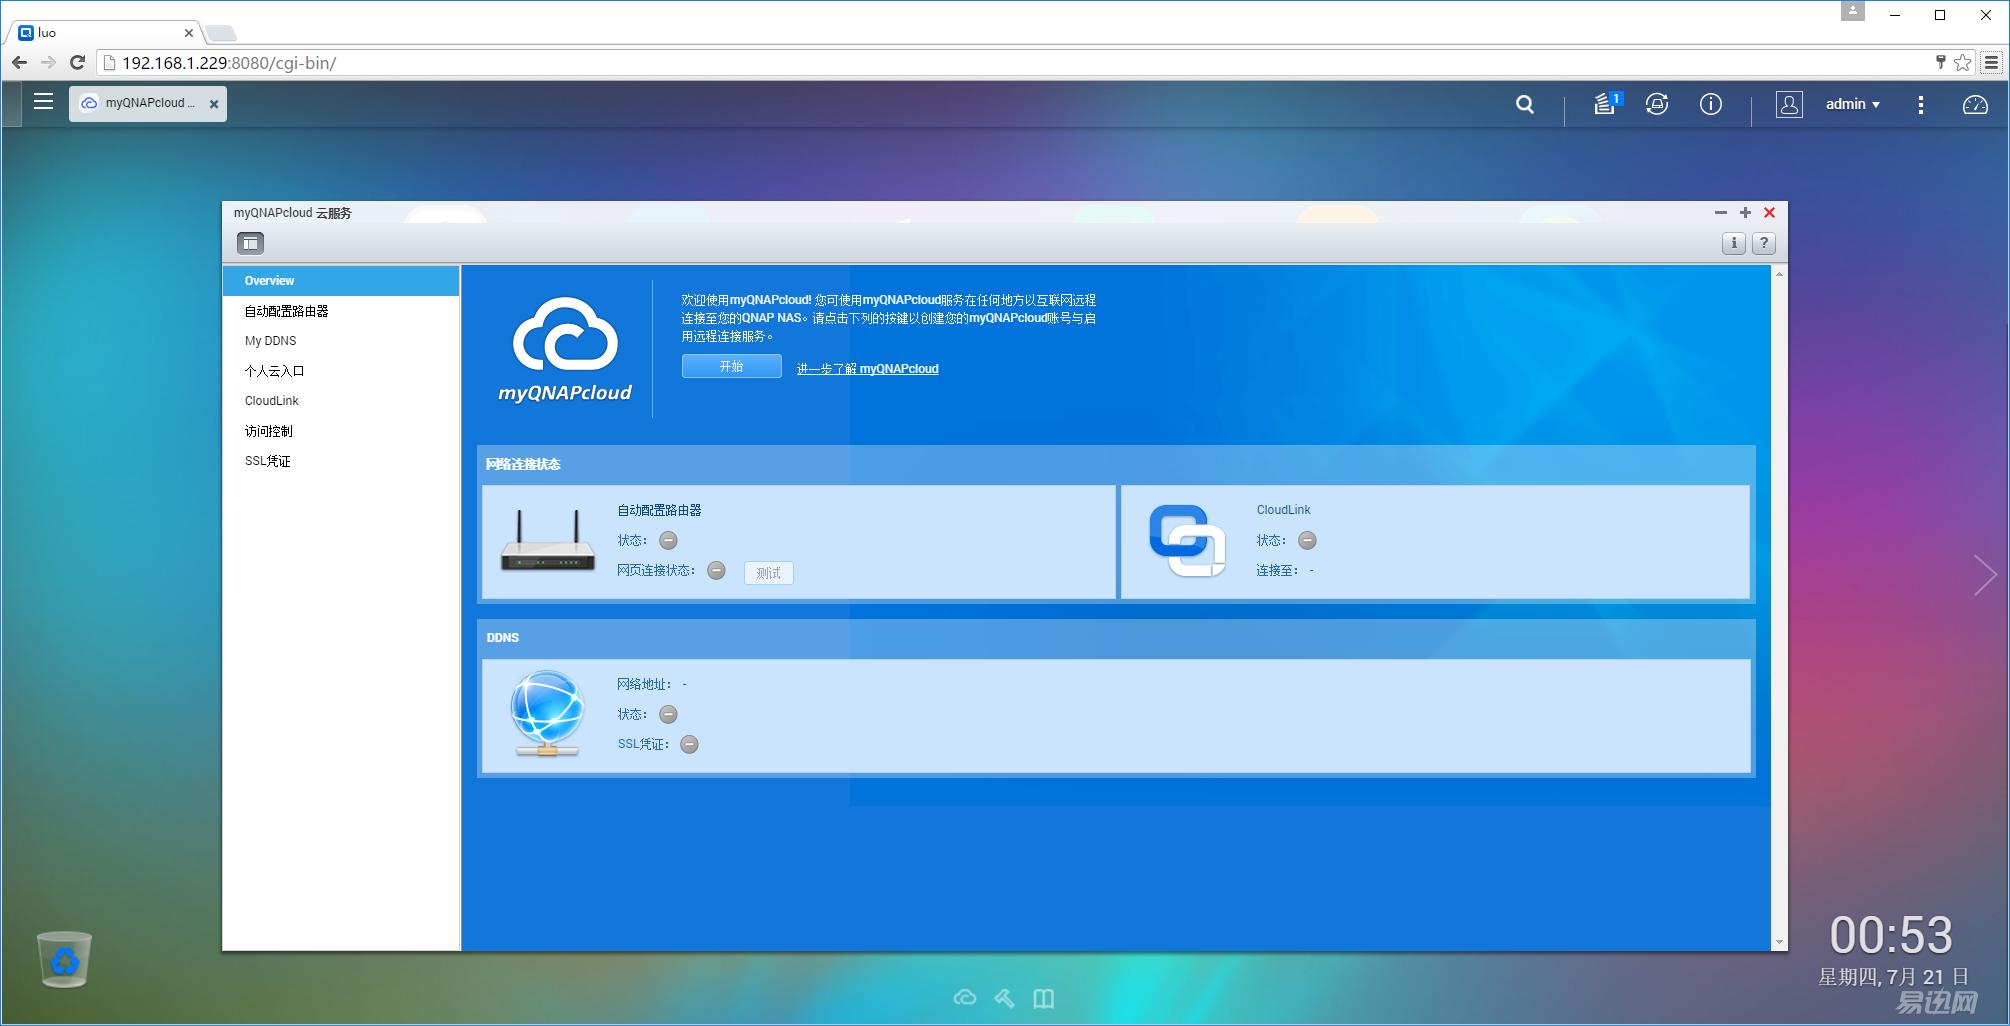Toggle the sidebar panel icon in myQNAPcloud

[250, 243]
